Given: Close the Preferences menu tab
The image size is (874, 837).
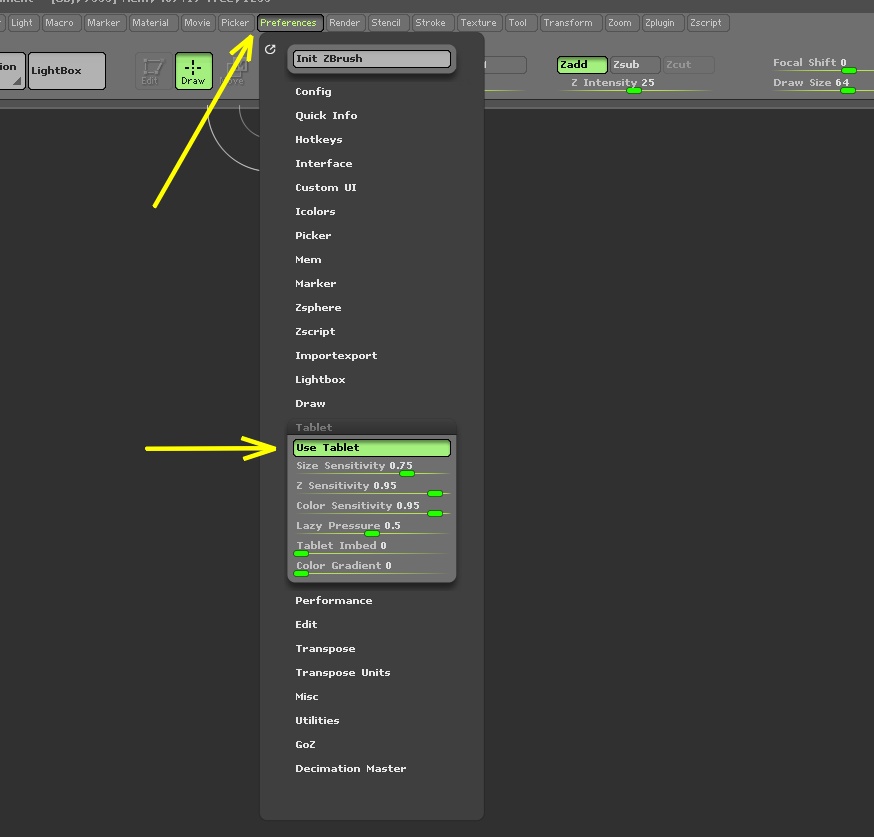Looking at the screenshot, I should coord(288,23).
